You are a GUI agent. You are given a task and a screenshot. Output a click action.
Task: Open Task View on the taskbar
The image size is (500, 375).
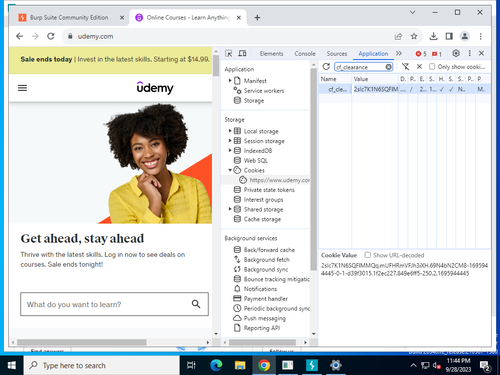pyautogui.click(x=191, y=365)
